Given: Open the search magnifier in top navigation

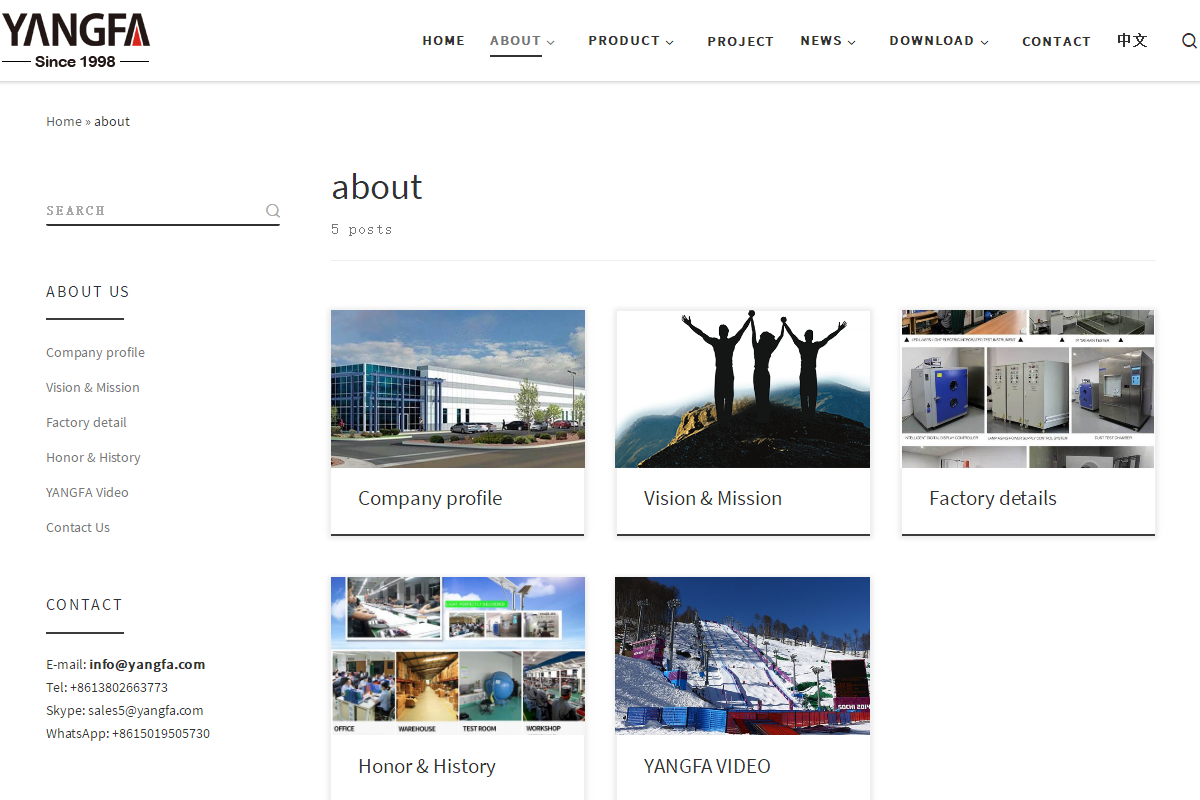Looking at the screenshot, I should pos(1189,41).
